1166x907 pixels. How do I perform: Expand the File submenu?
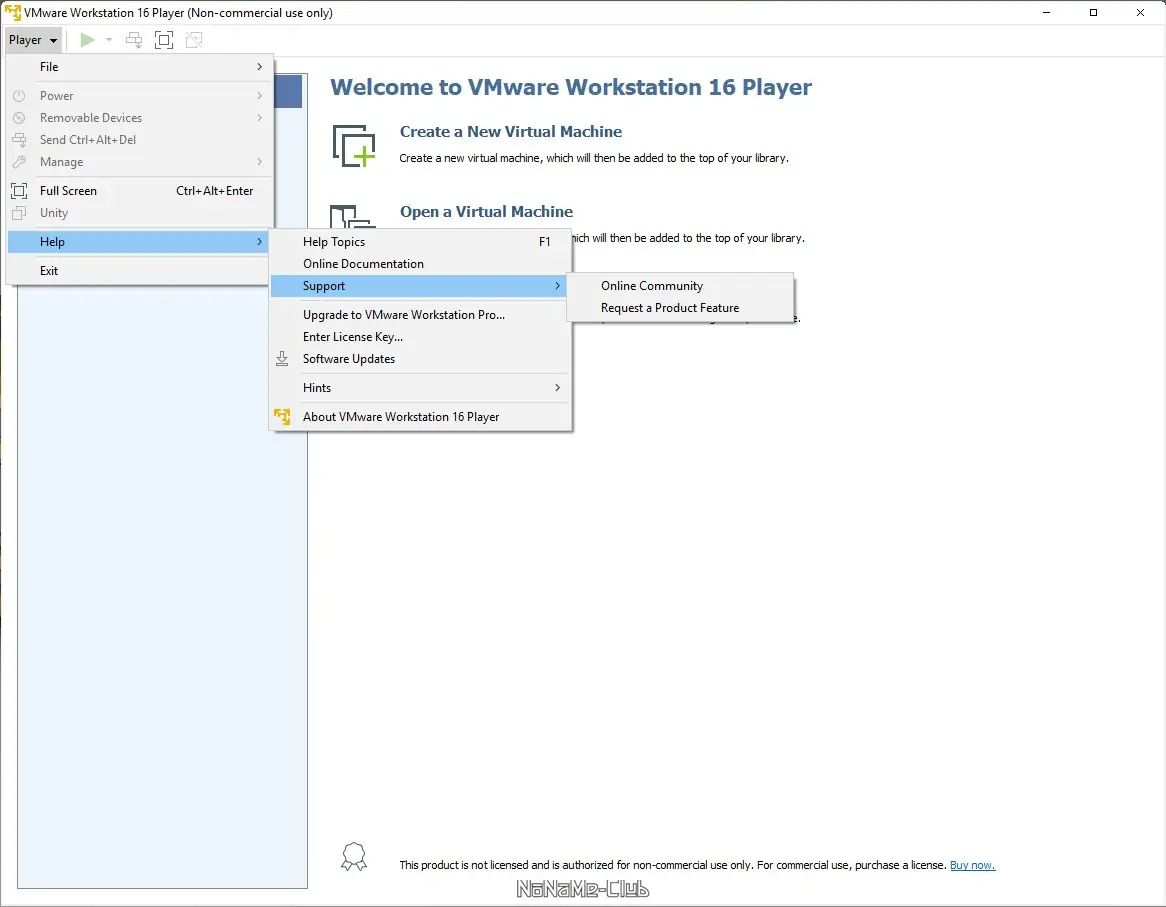click(140, 67)
